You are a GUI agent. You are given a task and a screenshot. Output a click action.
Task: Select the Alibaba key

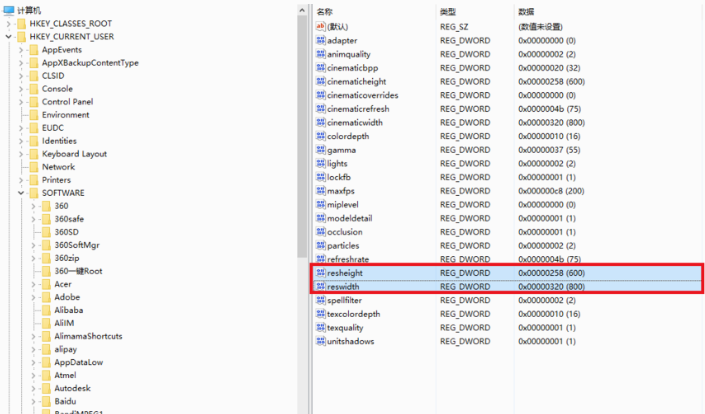[x=69, y=310]
